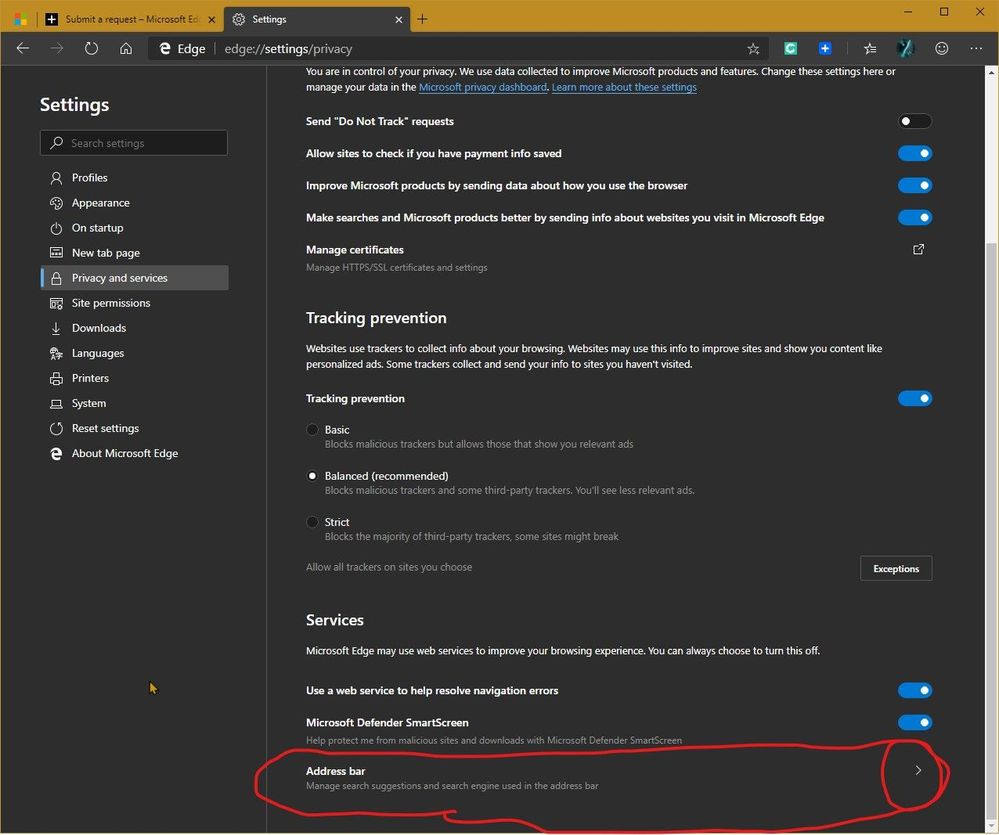The width and height of the screenshot is (999, 835).
Task: Click into the Search settings field
Action: [x=134, y=143]
